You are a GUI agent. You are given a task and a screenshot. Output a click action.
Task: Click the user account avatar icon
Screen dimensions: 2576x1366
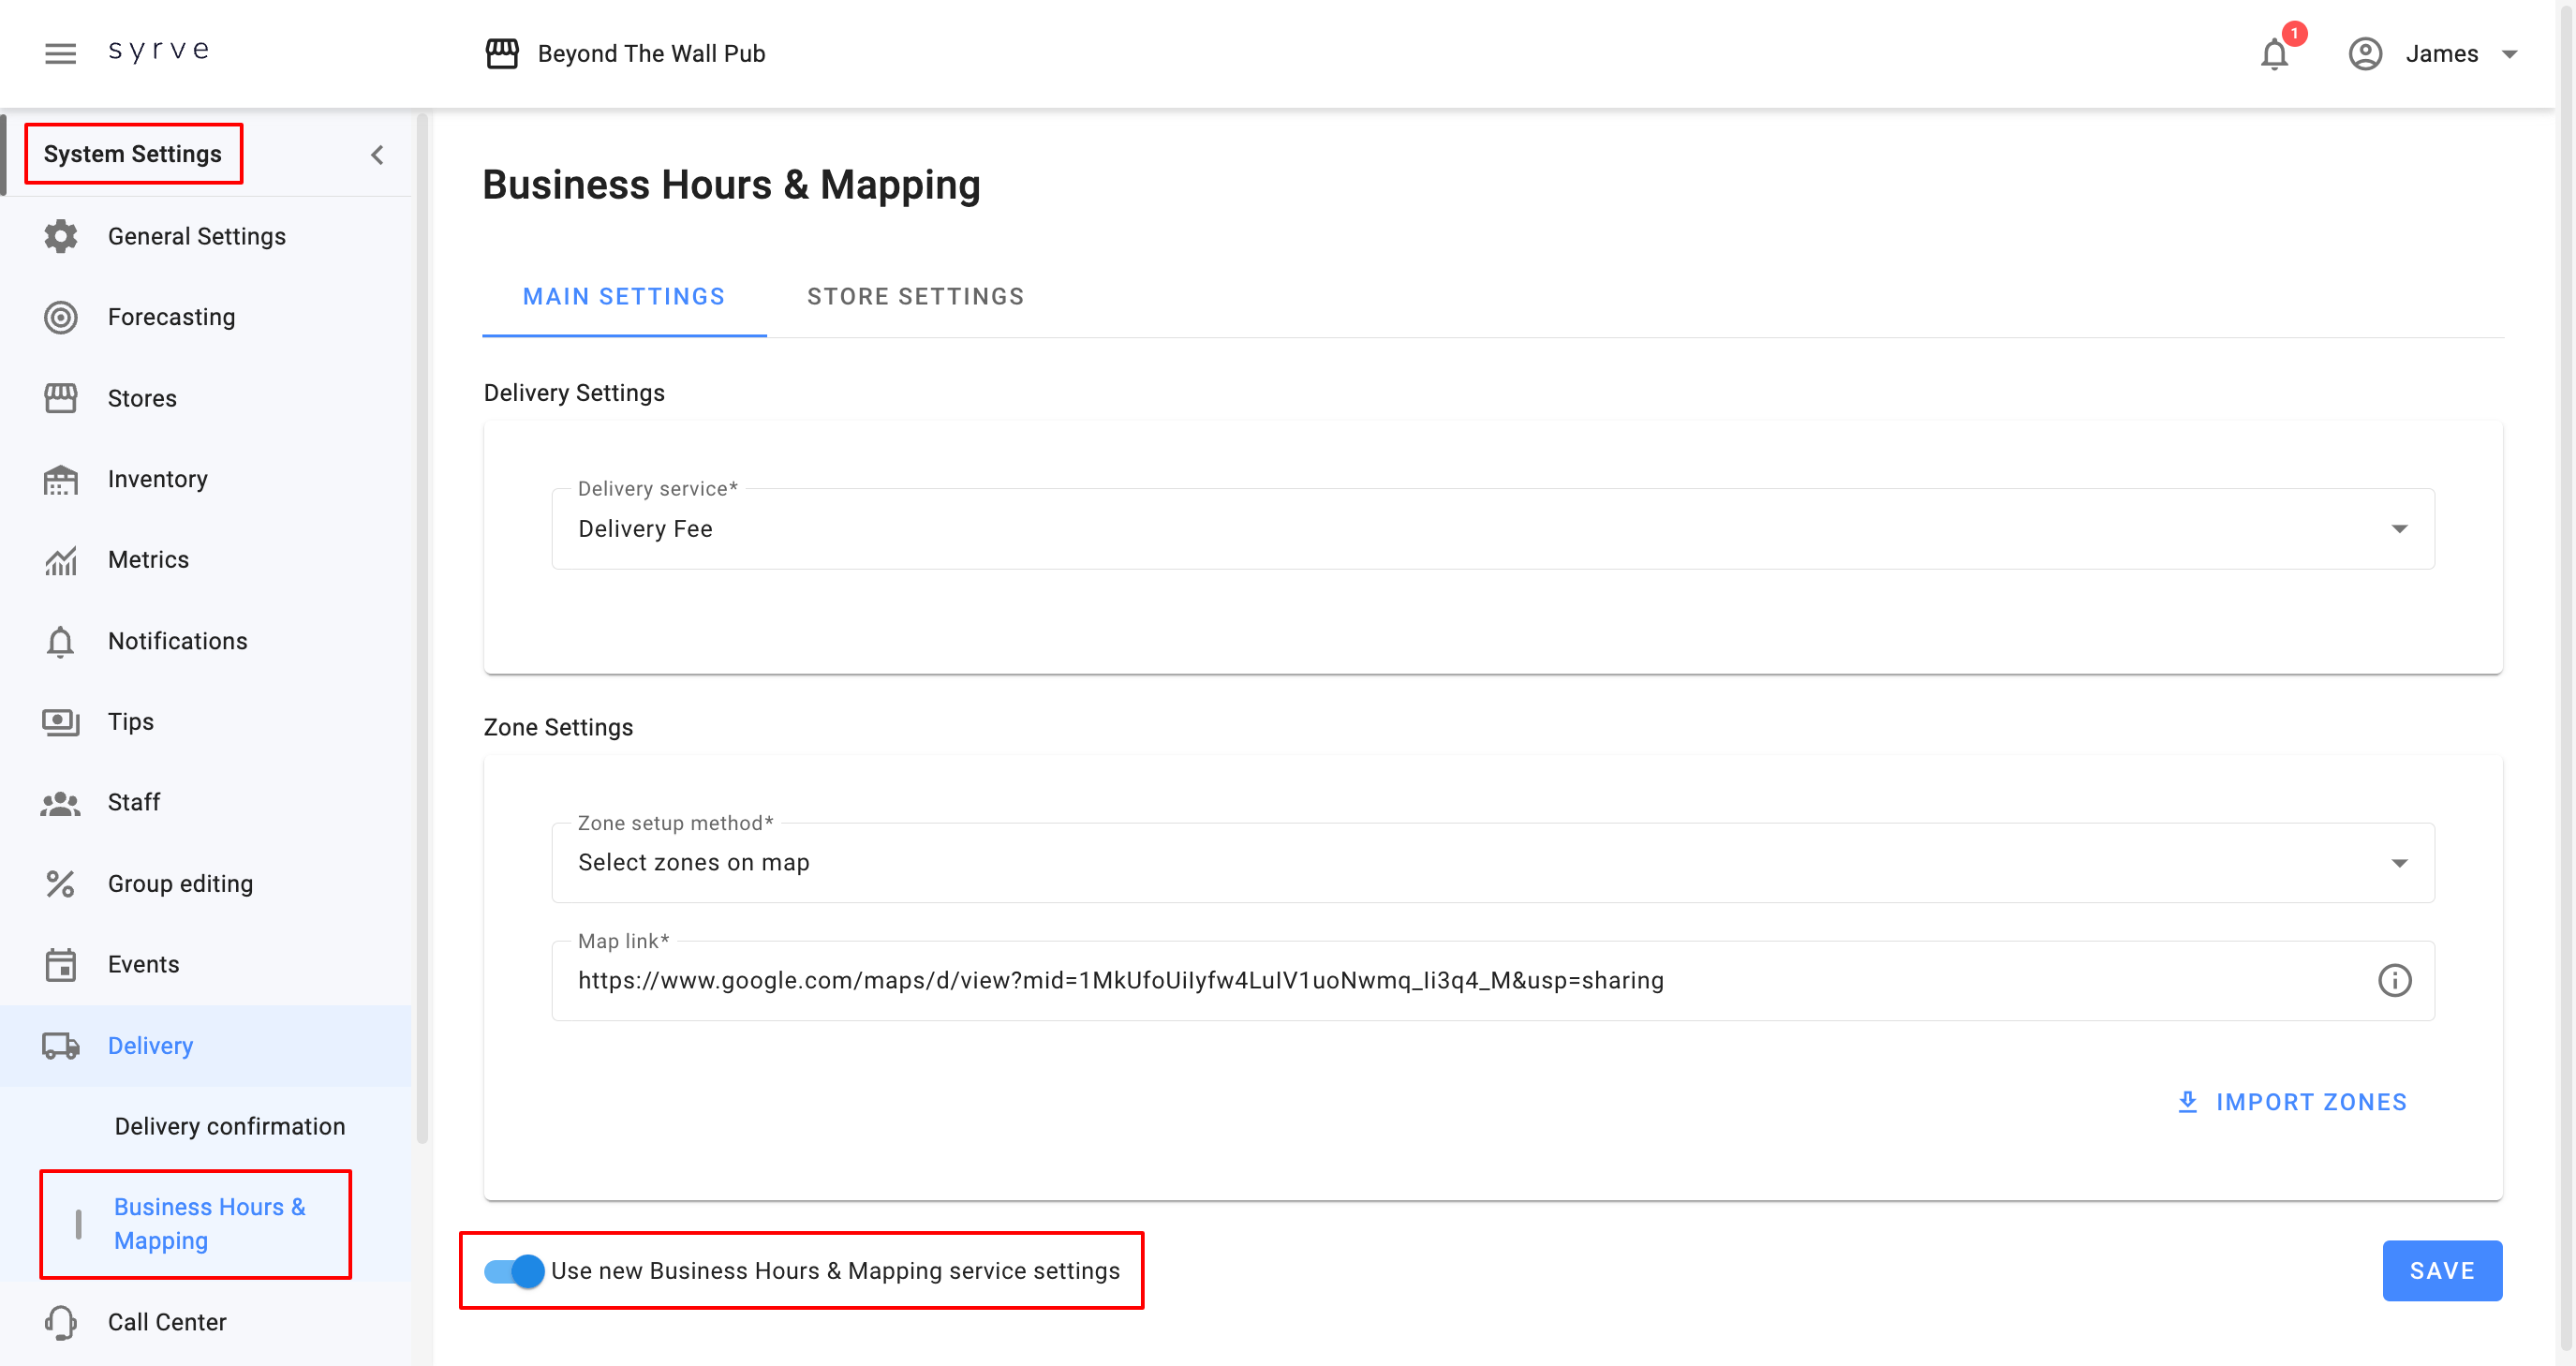[2364, 54]
